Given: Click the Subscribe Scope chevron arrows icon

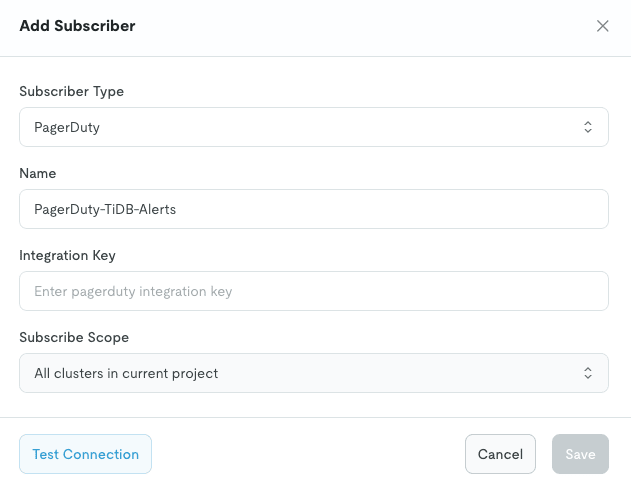Looking at the screenshot, I should 588,374.
